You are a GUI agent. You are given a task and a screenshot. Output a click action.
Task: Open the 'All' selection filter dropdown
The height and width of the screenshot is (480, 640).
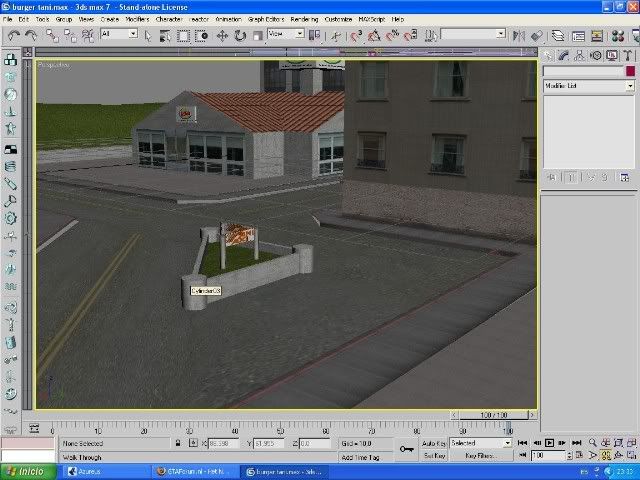tap(133, 34)
